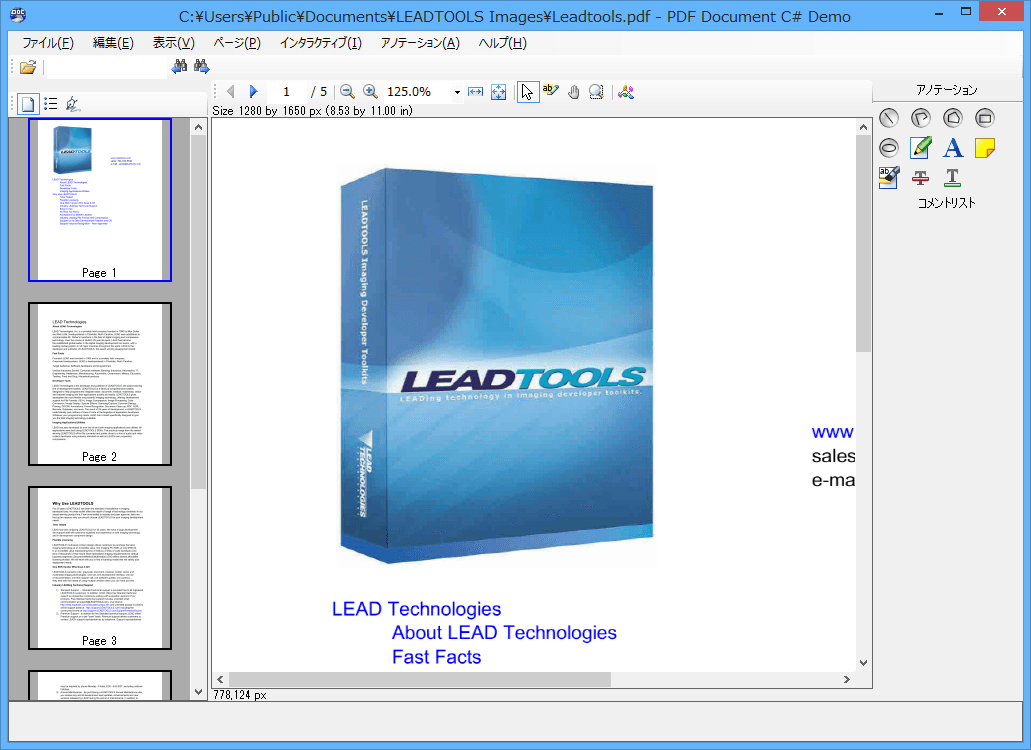The height and width of the screenshot is (750, 1031).
Task: Open the 表示(V) menu
Action: point(174,43)
